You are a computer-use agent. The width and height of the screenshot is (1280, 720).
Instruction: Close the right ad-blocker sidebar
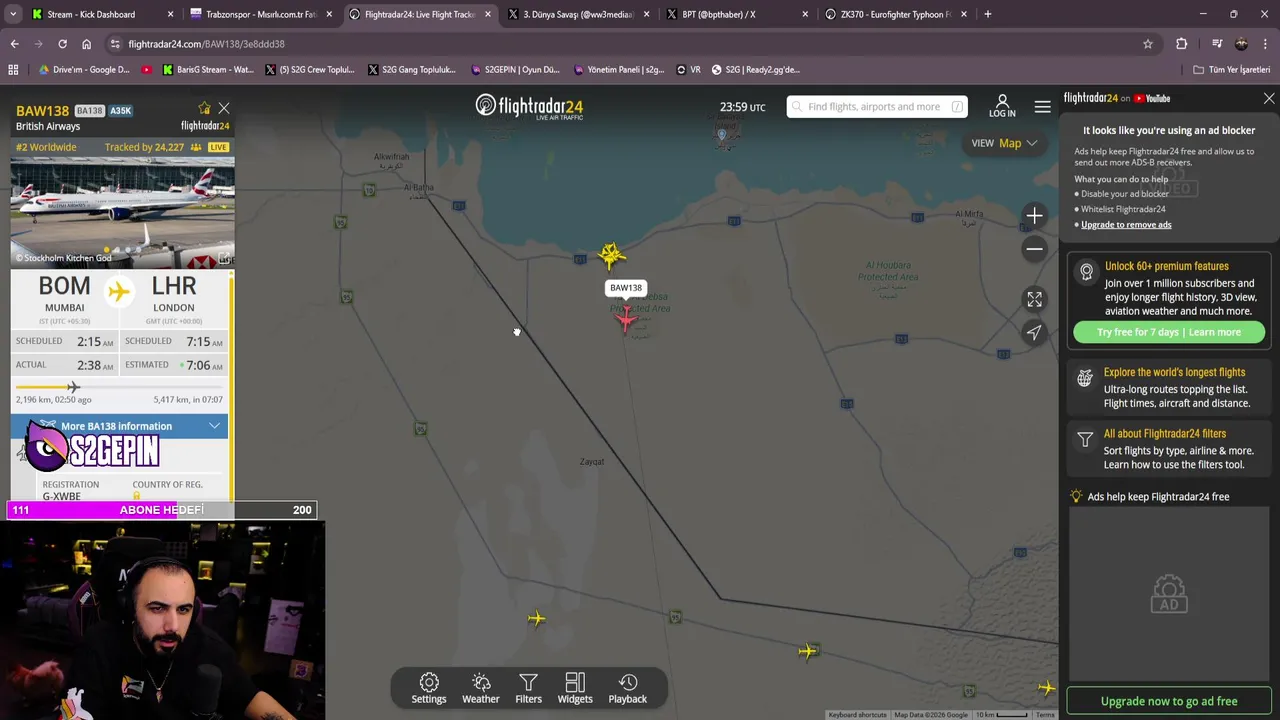[1269, 98]
